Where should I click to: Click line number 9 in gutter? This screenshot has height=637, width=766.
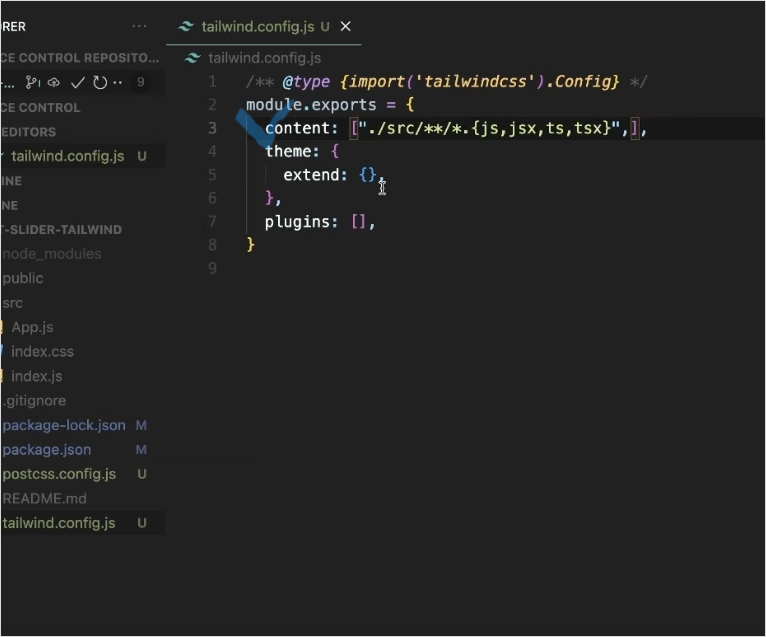point(213,268)
